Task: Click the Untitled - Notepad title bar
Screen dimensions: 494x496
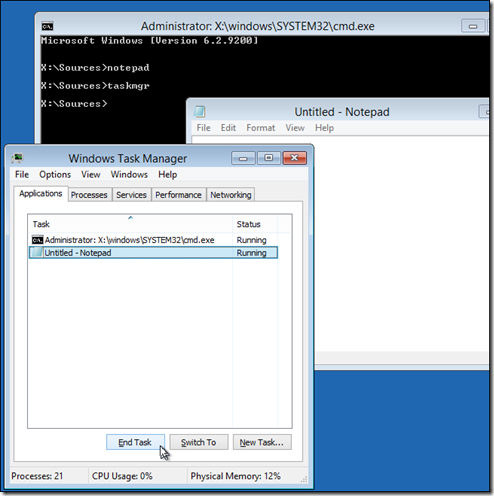Action: 342,112
